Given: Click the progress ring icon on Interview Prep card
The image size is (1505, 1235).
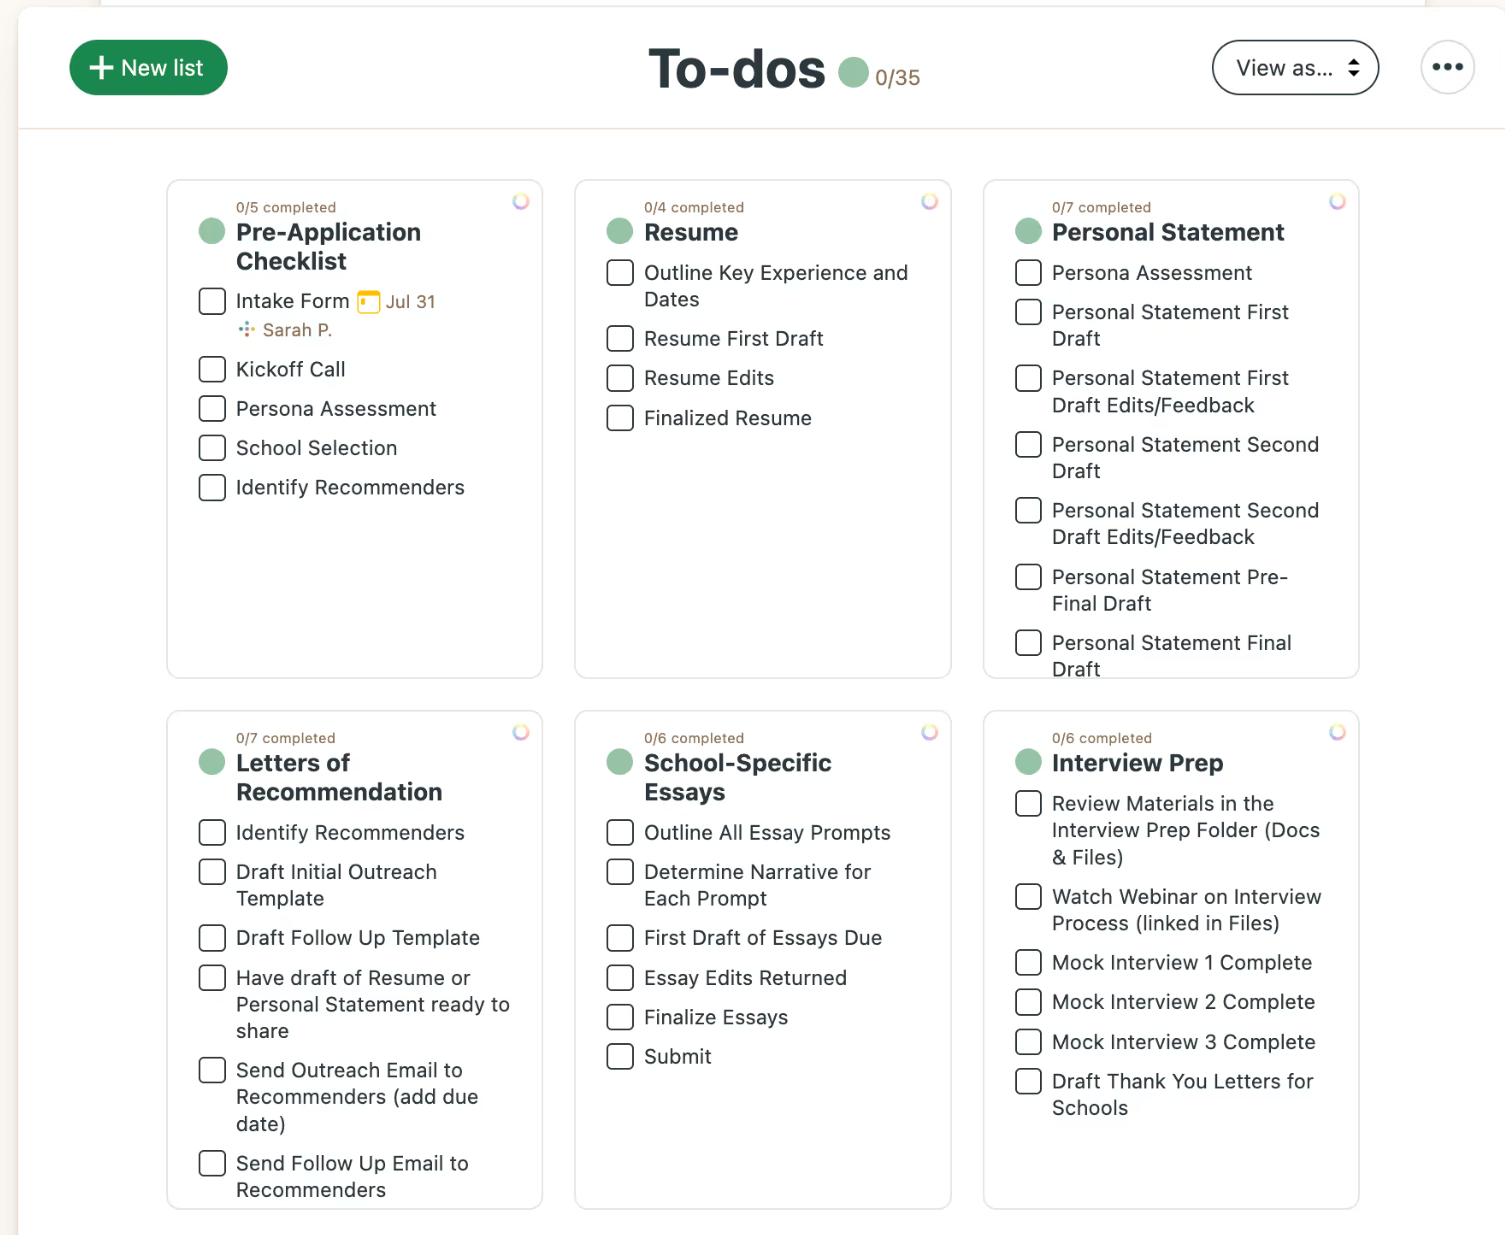Looking at the screenshot, I should pos(1337,732).
